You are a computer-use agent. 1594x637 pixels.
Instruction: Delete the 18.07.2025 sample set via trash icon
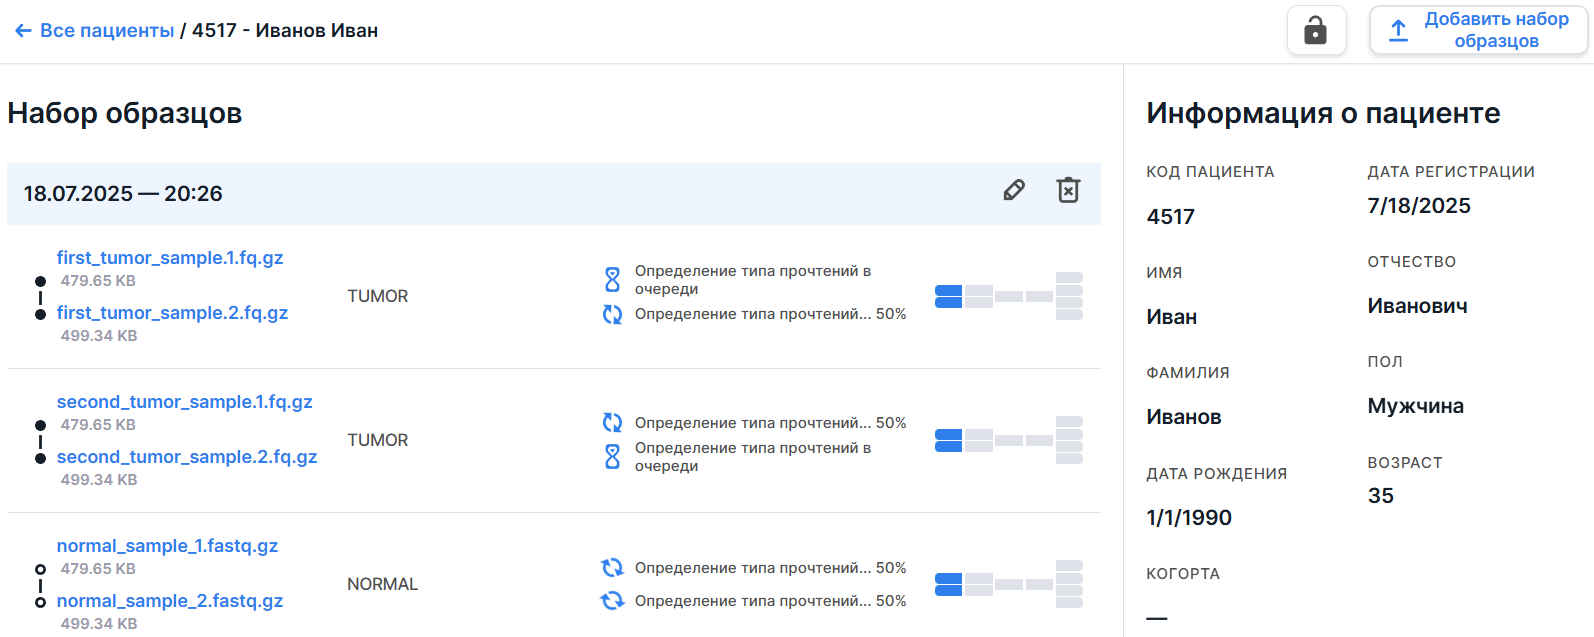(1068, 191)
